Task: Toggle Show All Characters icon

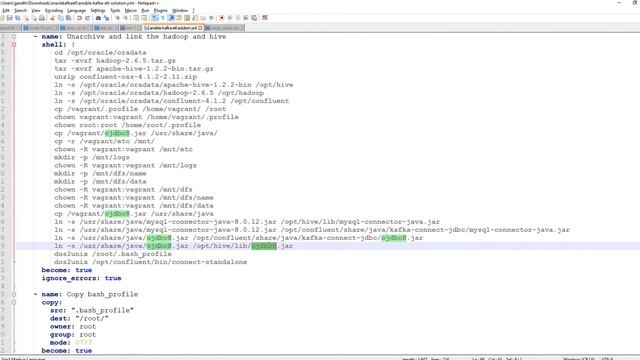Action: pos(163,18)
